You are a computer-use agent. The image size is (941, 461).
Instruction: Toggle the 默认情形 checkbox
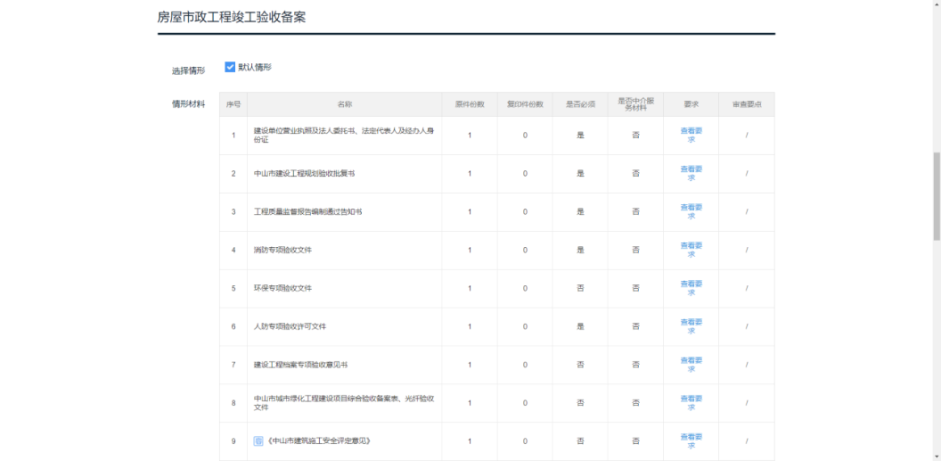(x=230, y=67)
